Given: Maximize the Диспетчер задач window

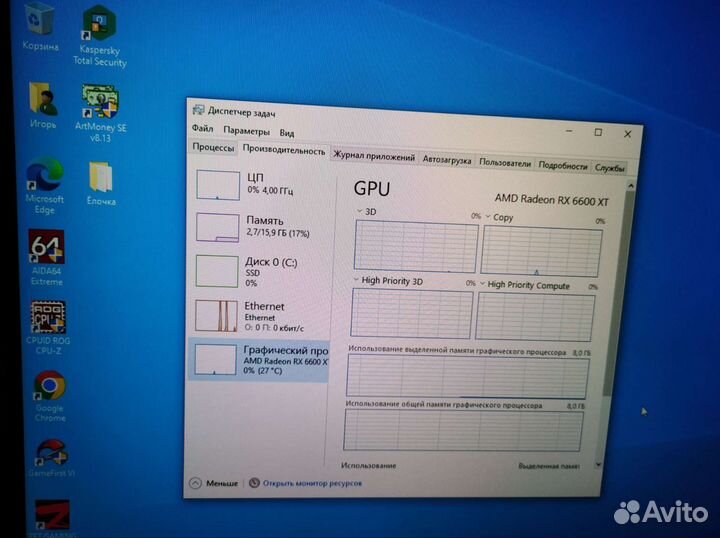Looking at the screenshot, I should [598, 133].
